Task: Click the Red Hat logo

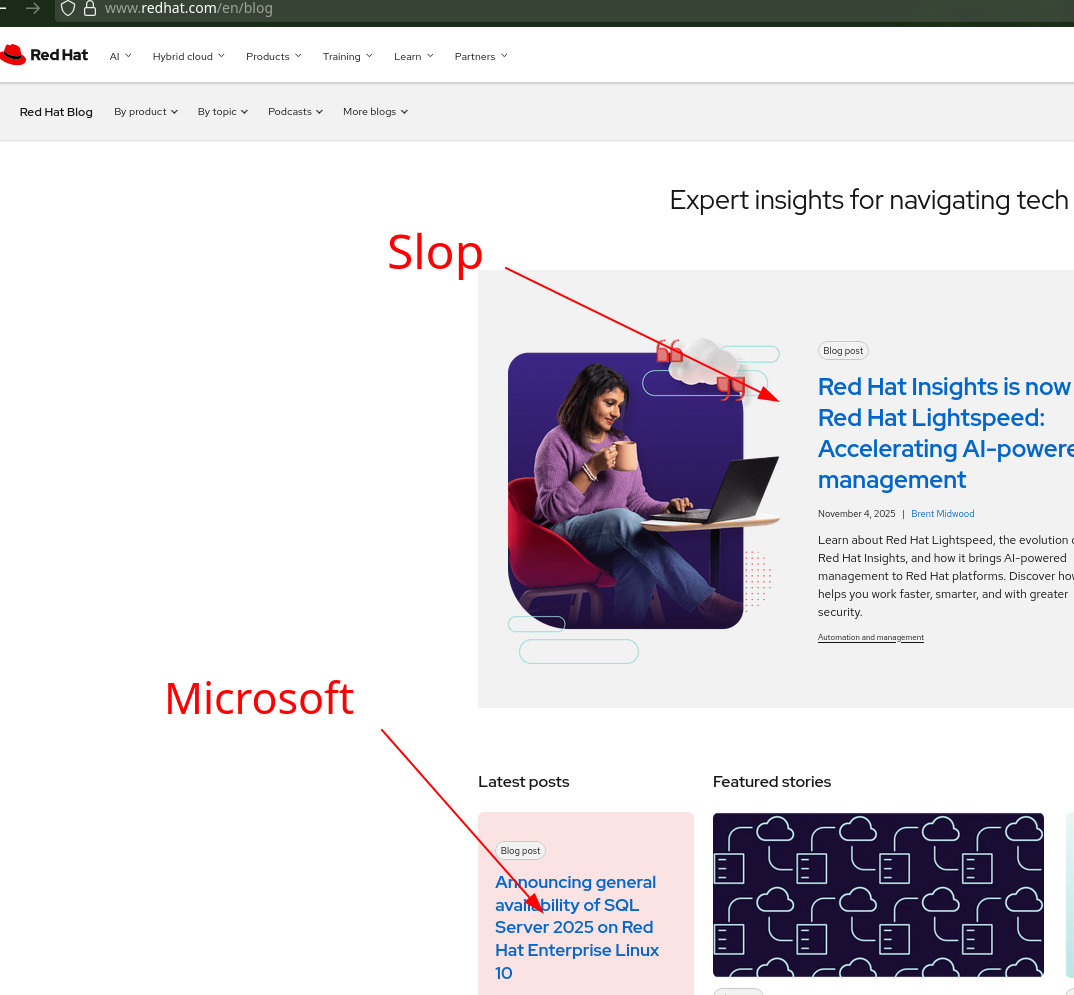Action: (x=45, y=55)
